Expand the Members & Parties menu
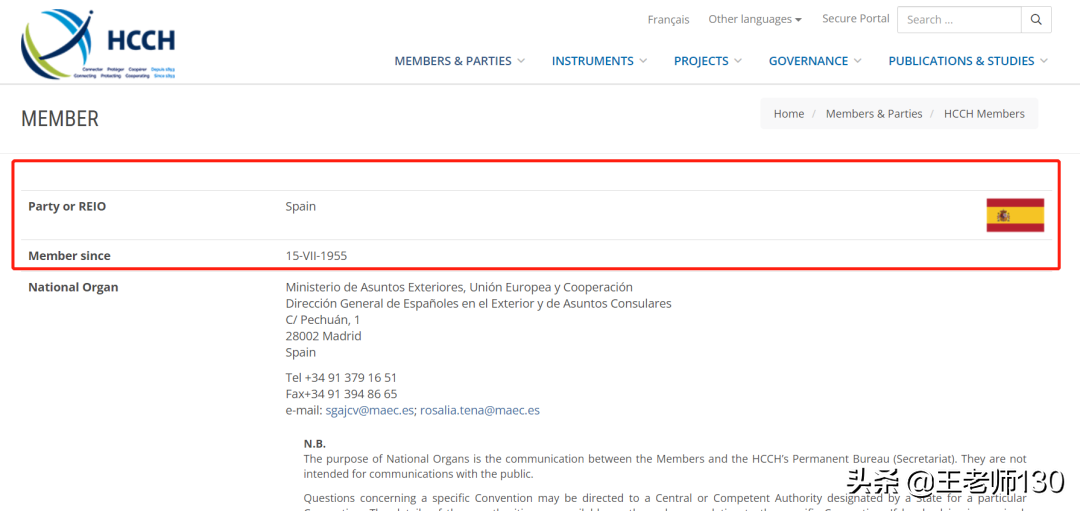This screenshot has width=1080, height=511. point(459,61)
